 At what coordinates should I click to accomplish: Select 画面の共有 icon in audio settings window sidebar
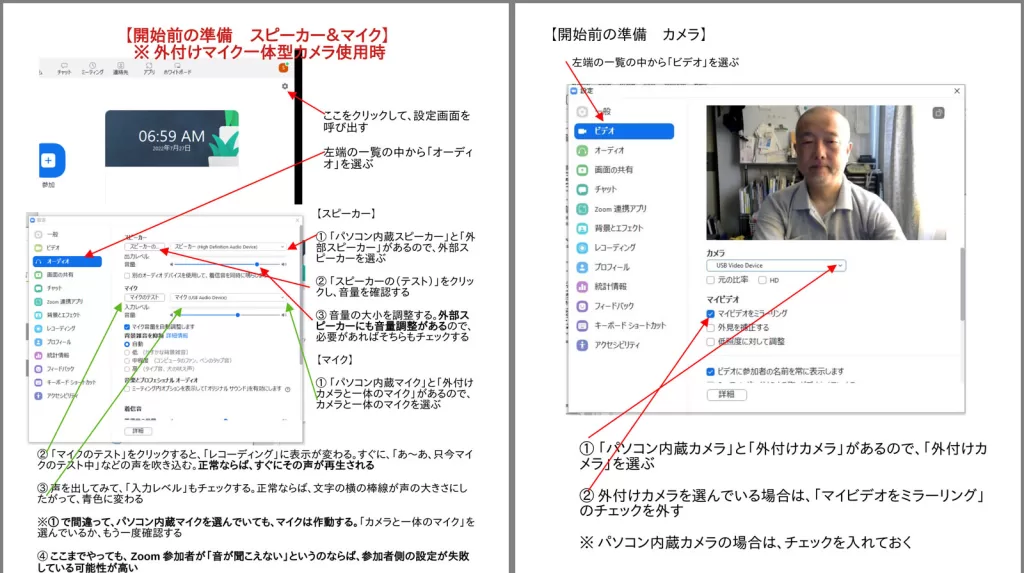pyautogui.click(x=39, y=275)
